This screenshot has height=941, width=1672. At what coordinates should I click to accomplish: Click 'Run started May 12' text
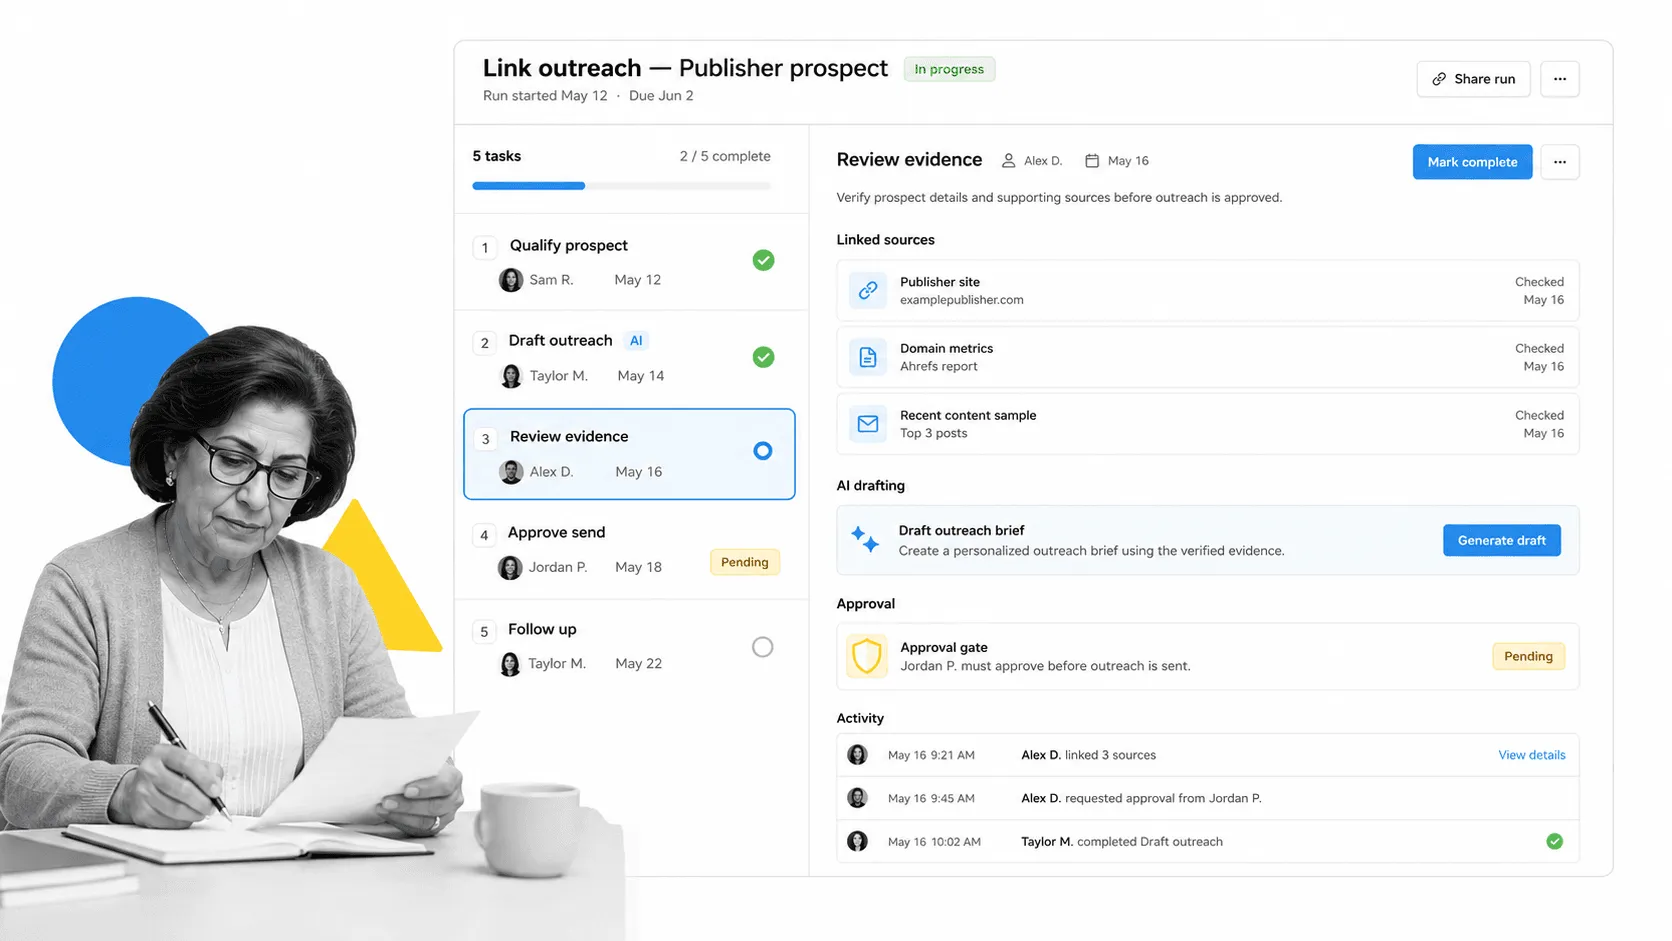click(x=545, y=96)
